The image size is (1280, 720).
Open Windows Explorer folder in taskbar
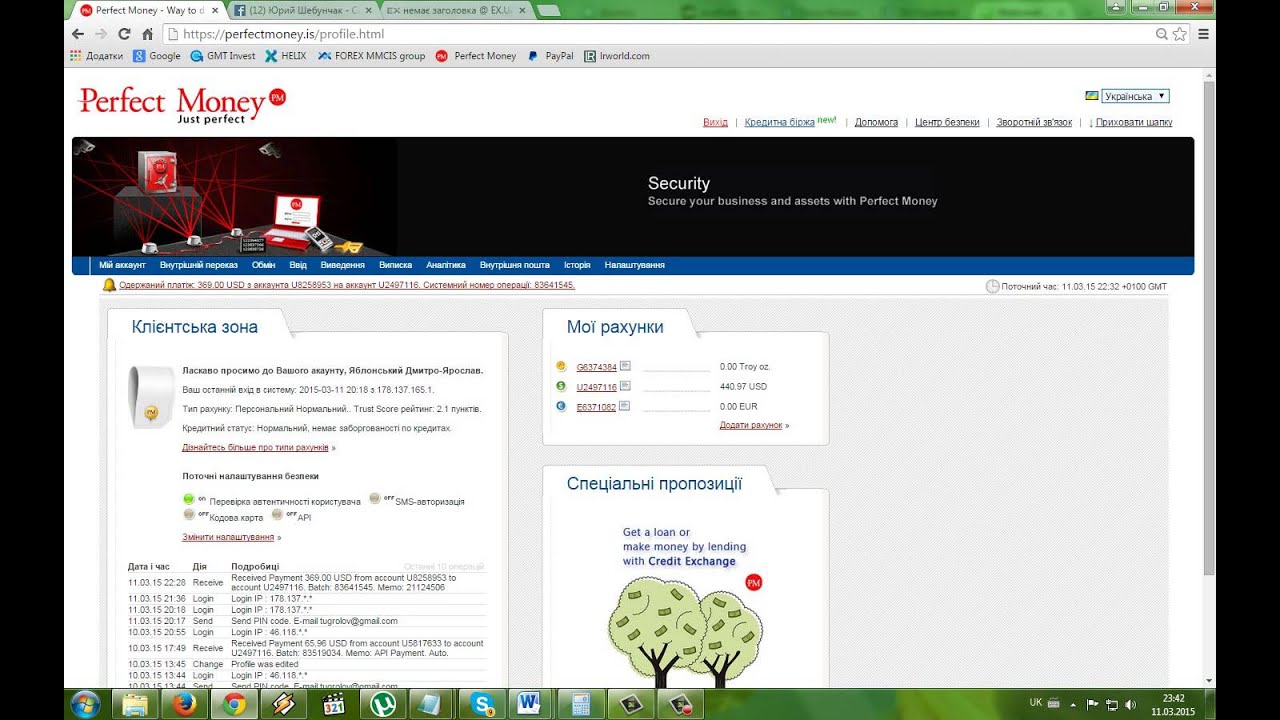tap(135, 704)
